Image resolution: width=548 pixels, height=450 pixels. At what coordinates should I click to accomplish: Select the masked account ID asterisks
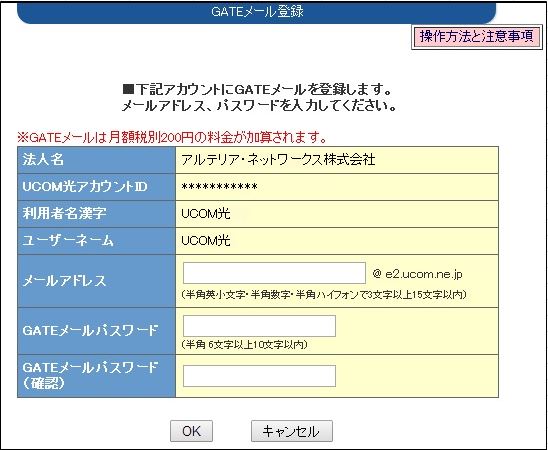point(219,187)
